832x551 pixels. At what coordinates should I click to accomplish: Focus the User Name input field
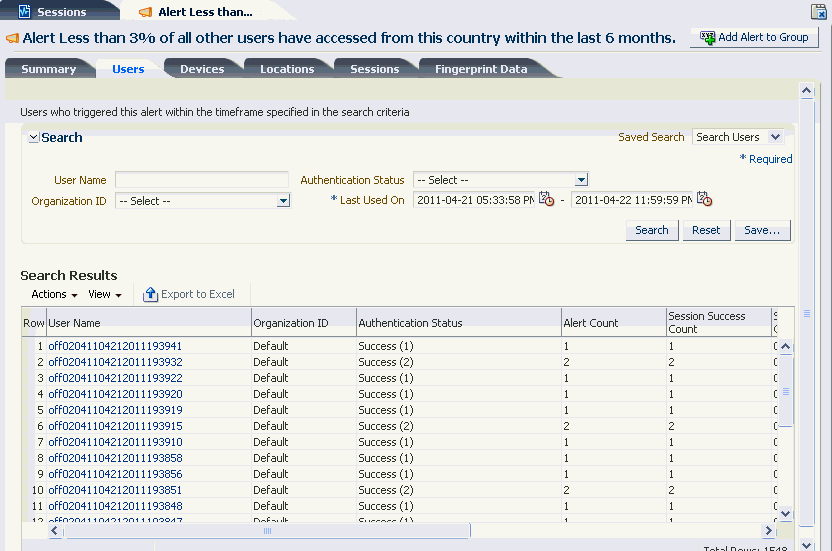tap(202, 180)
